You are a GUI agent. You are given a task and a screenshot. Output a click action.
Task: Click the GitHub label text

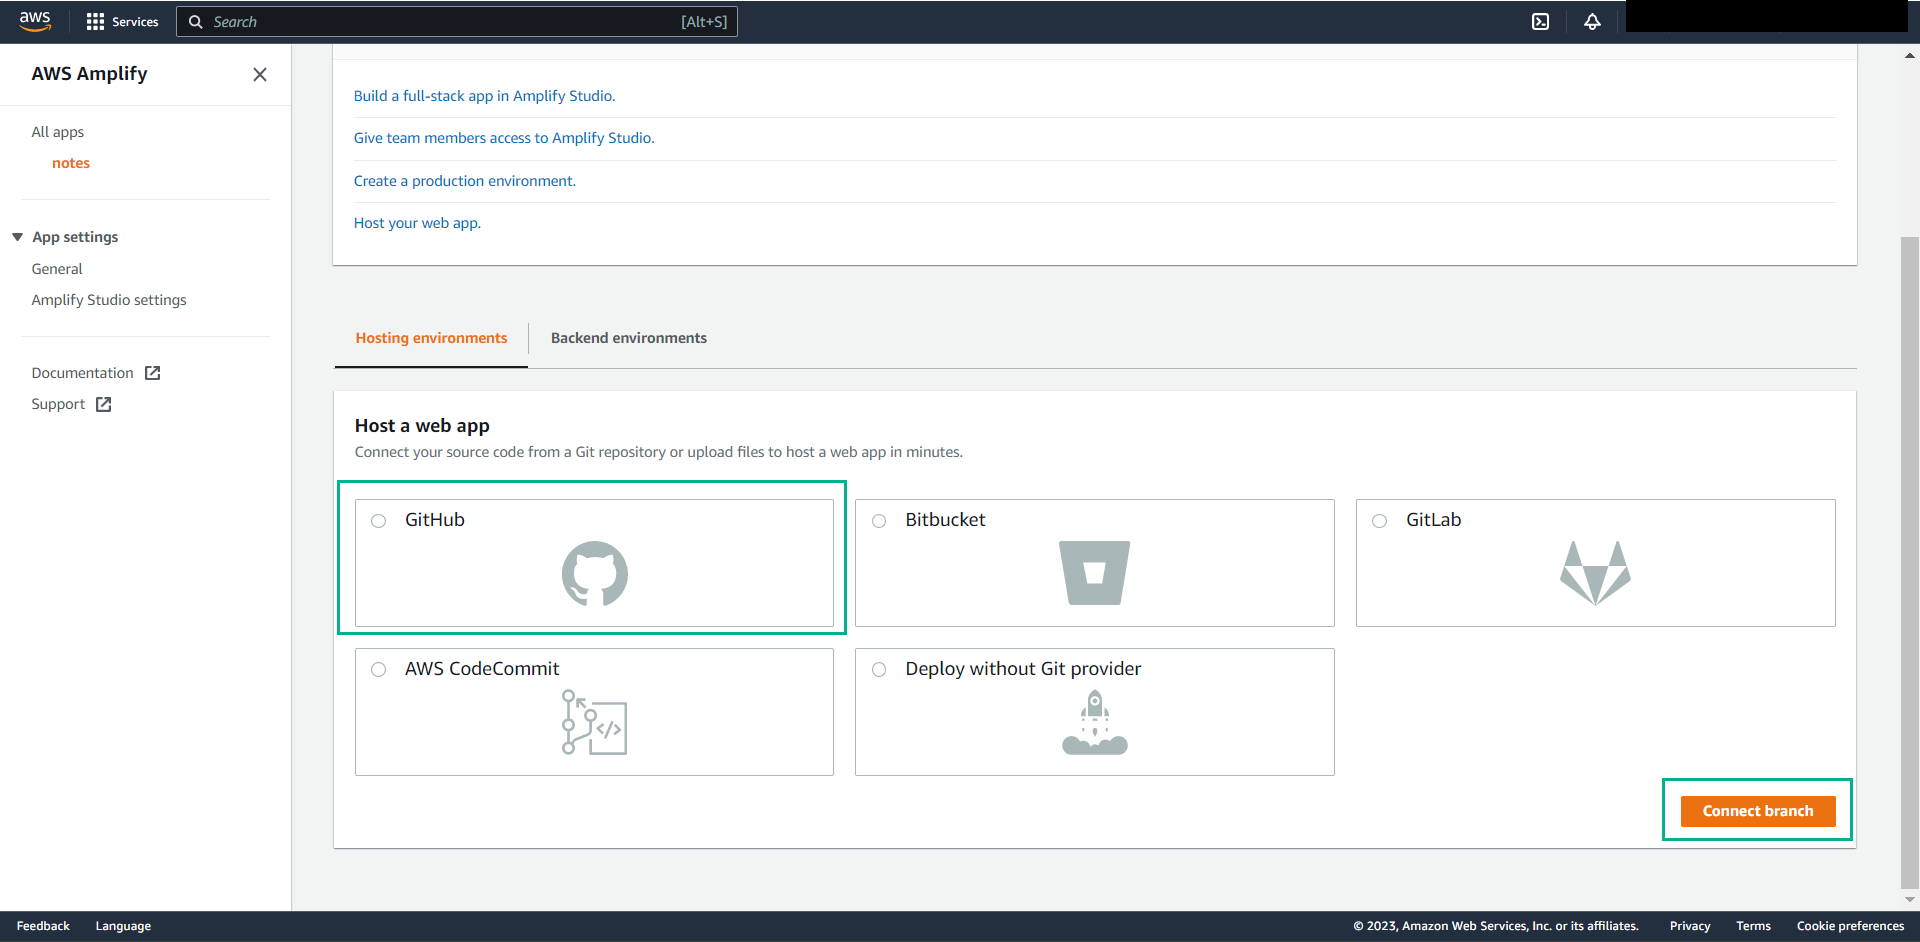[435, 520]
